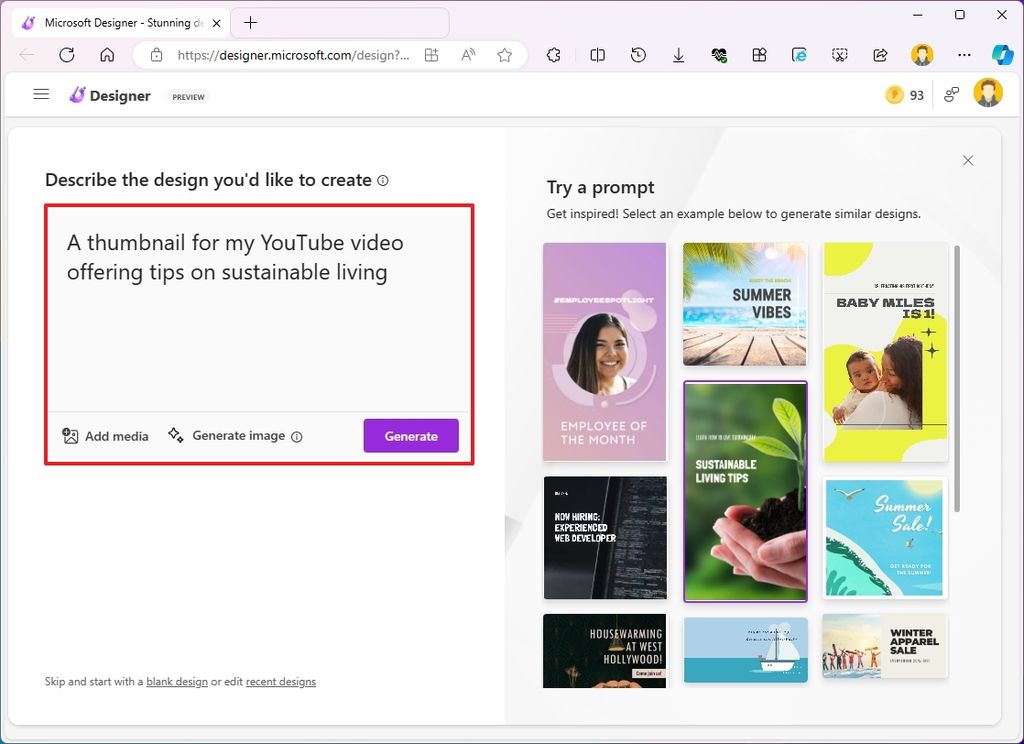Open info icon beside Generate image
1024x744 pixels.
click(297, 436)
